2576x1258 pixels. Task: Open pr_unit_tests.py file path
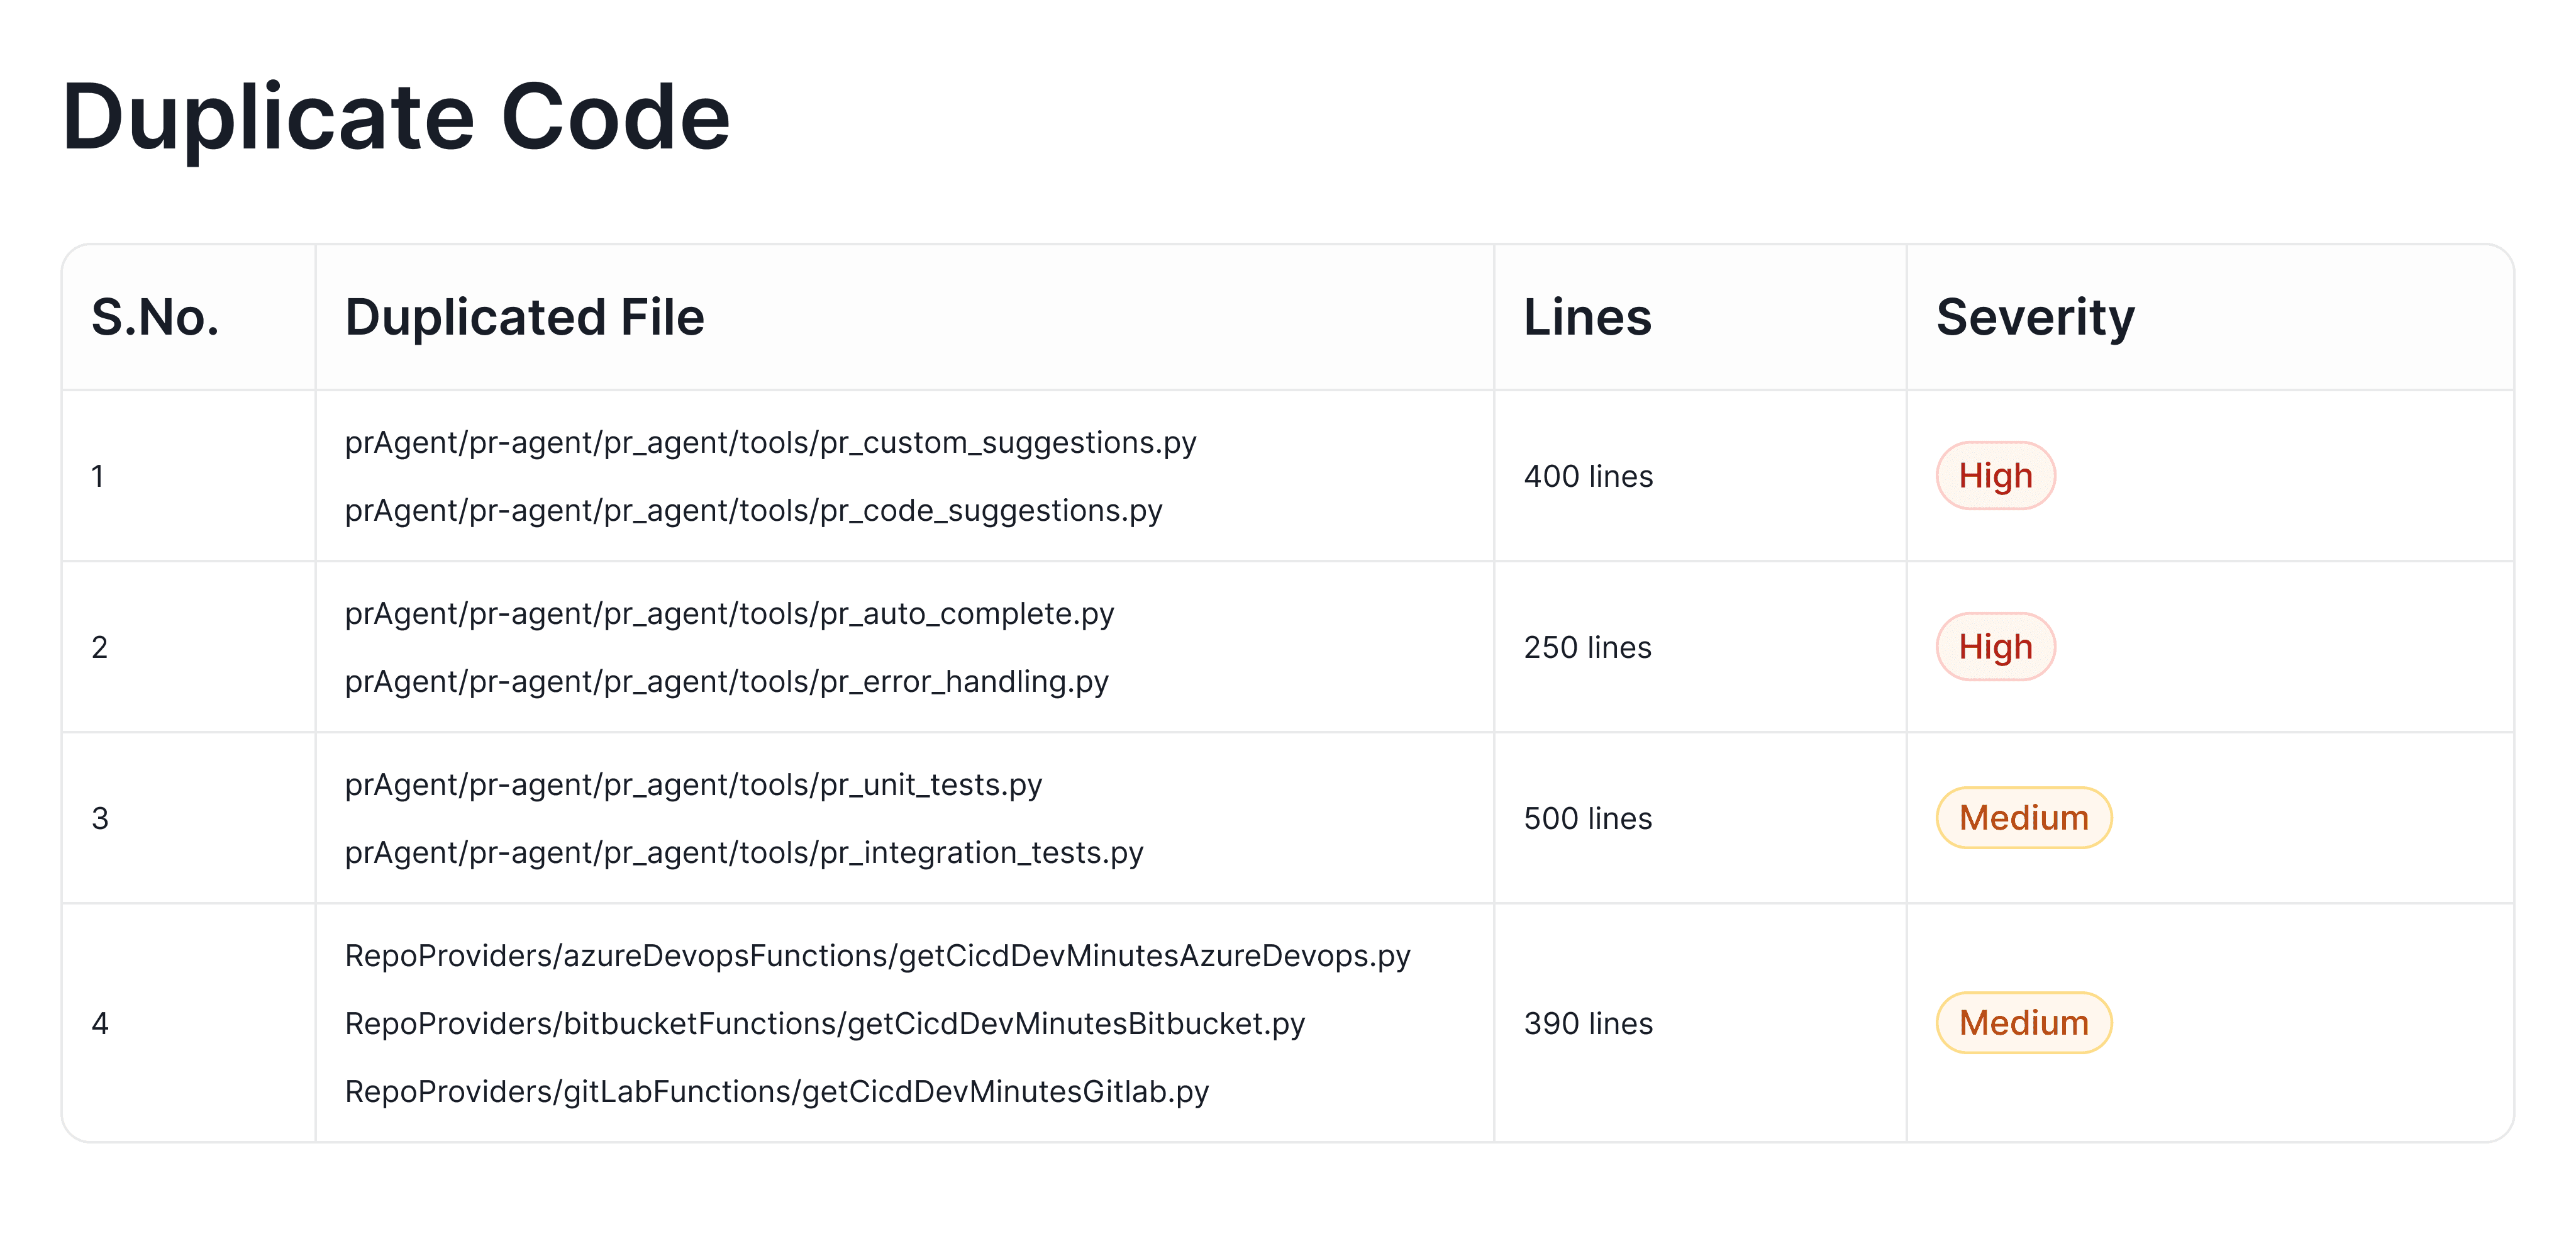tap(693, 785)
